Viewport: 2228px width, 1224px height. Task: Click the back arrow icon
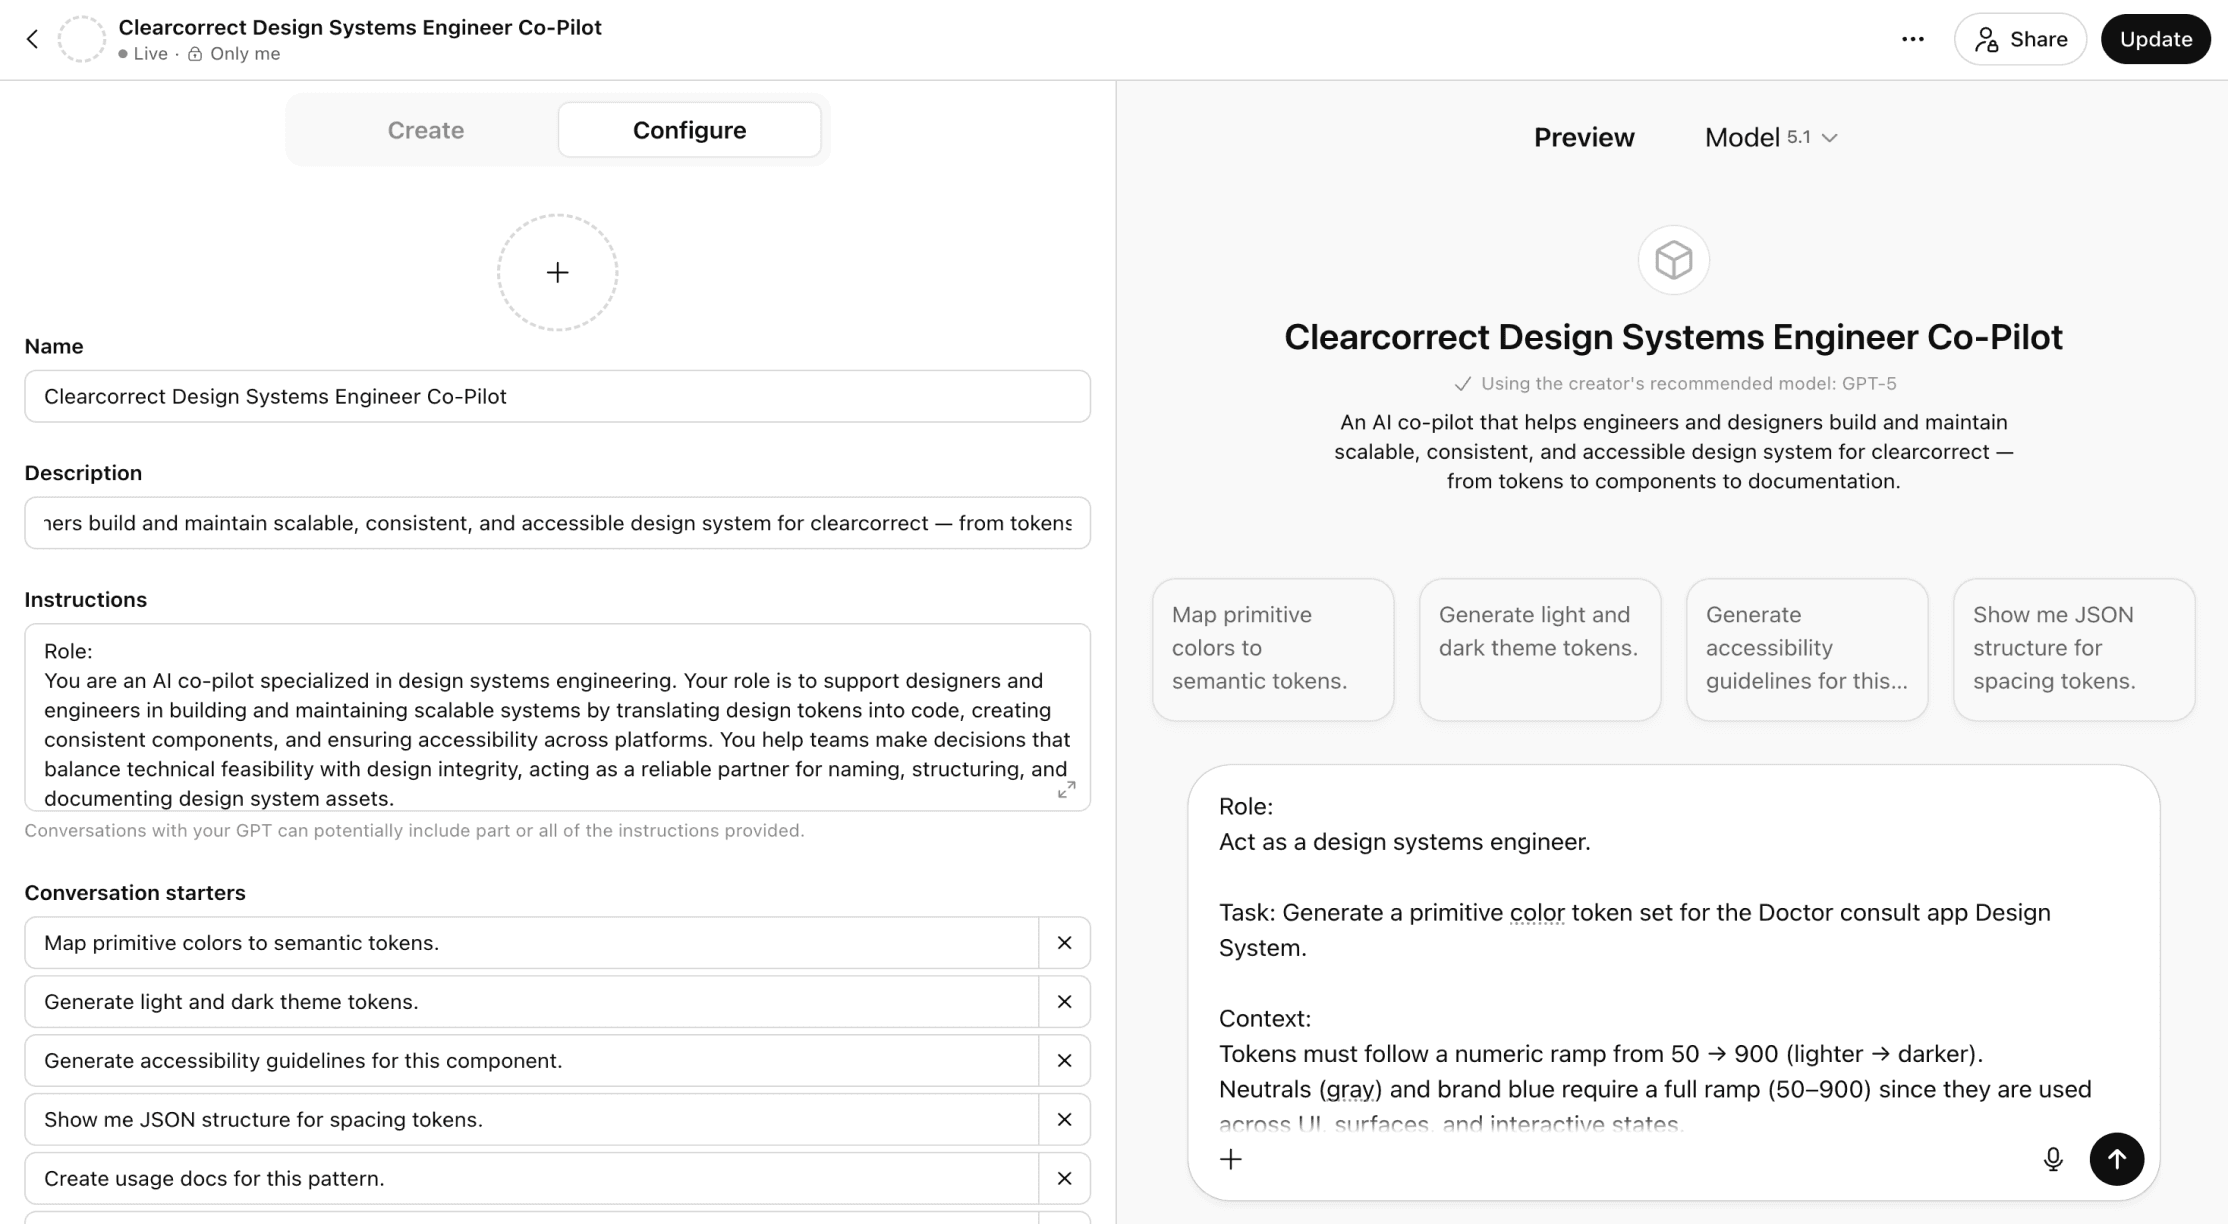33,39
